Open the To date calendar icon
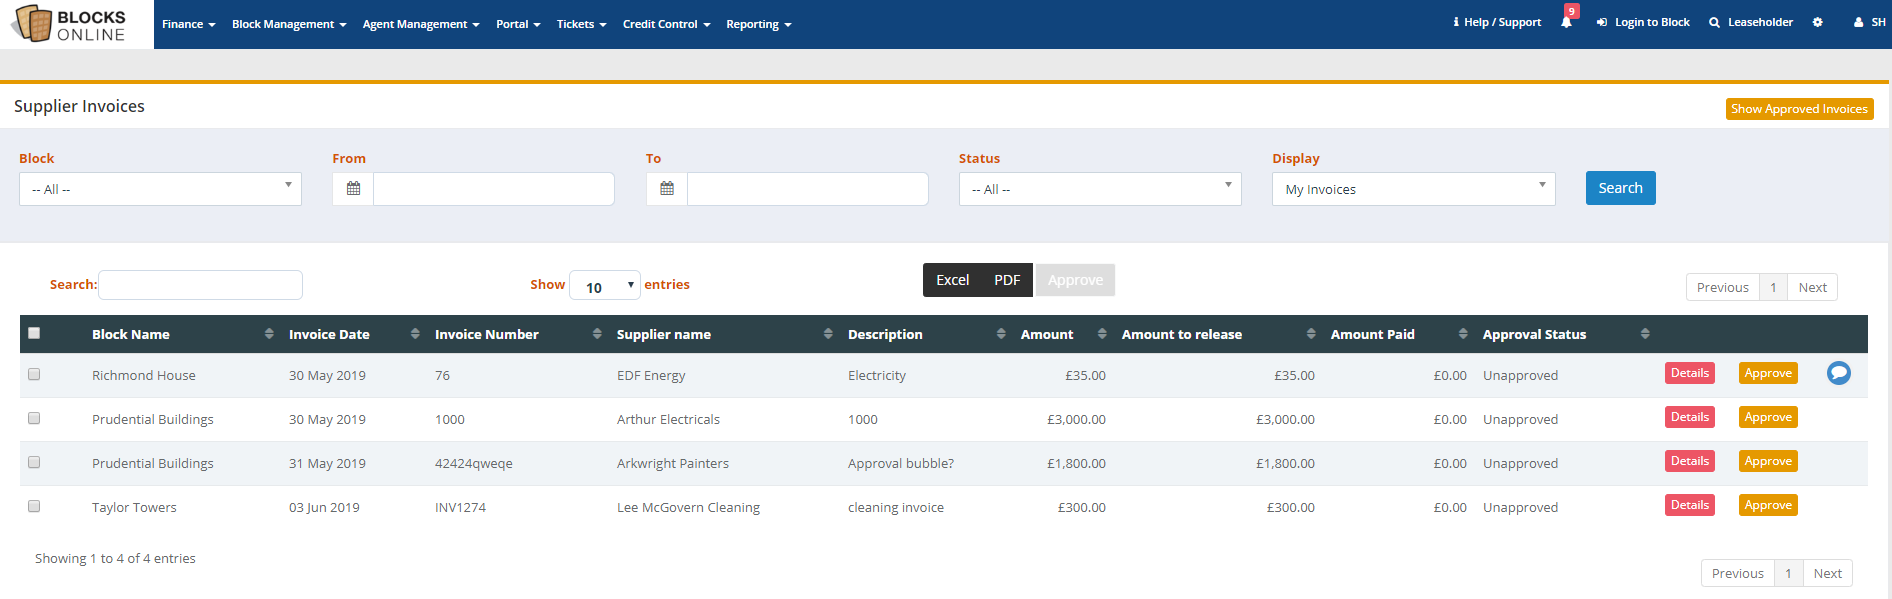Image resolution: width=1892 pixels, height=599 pixels. pos(667,189)
